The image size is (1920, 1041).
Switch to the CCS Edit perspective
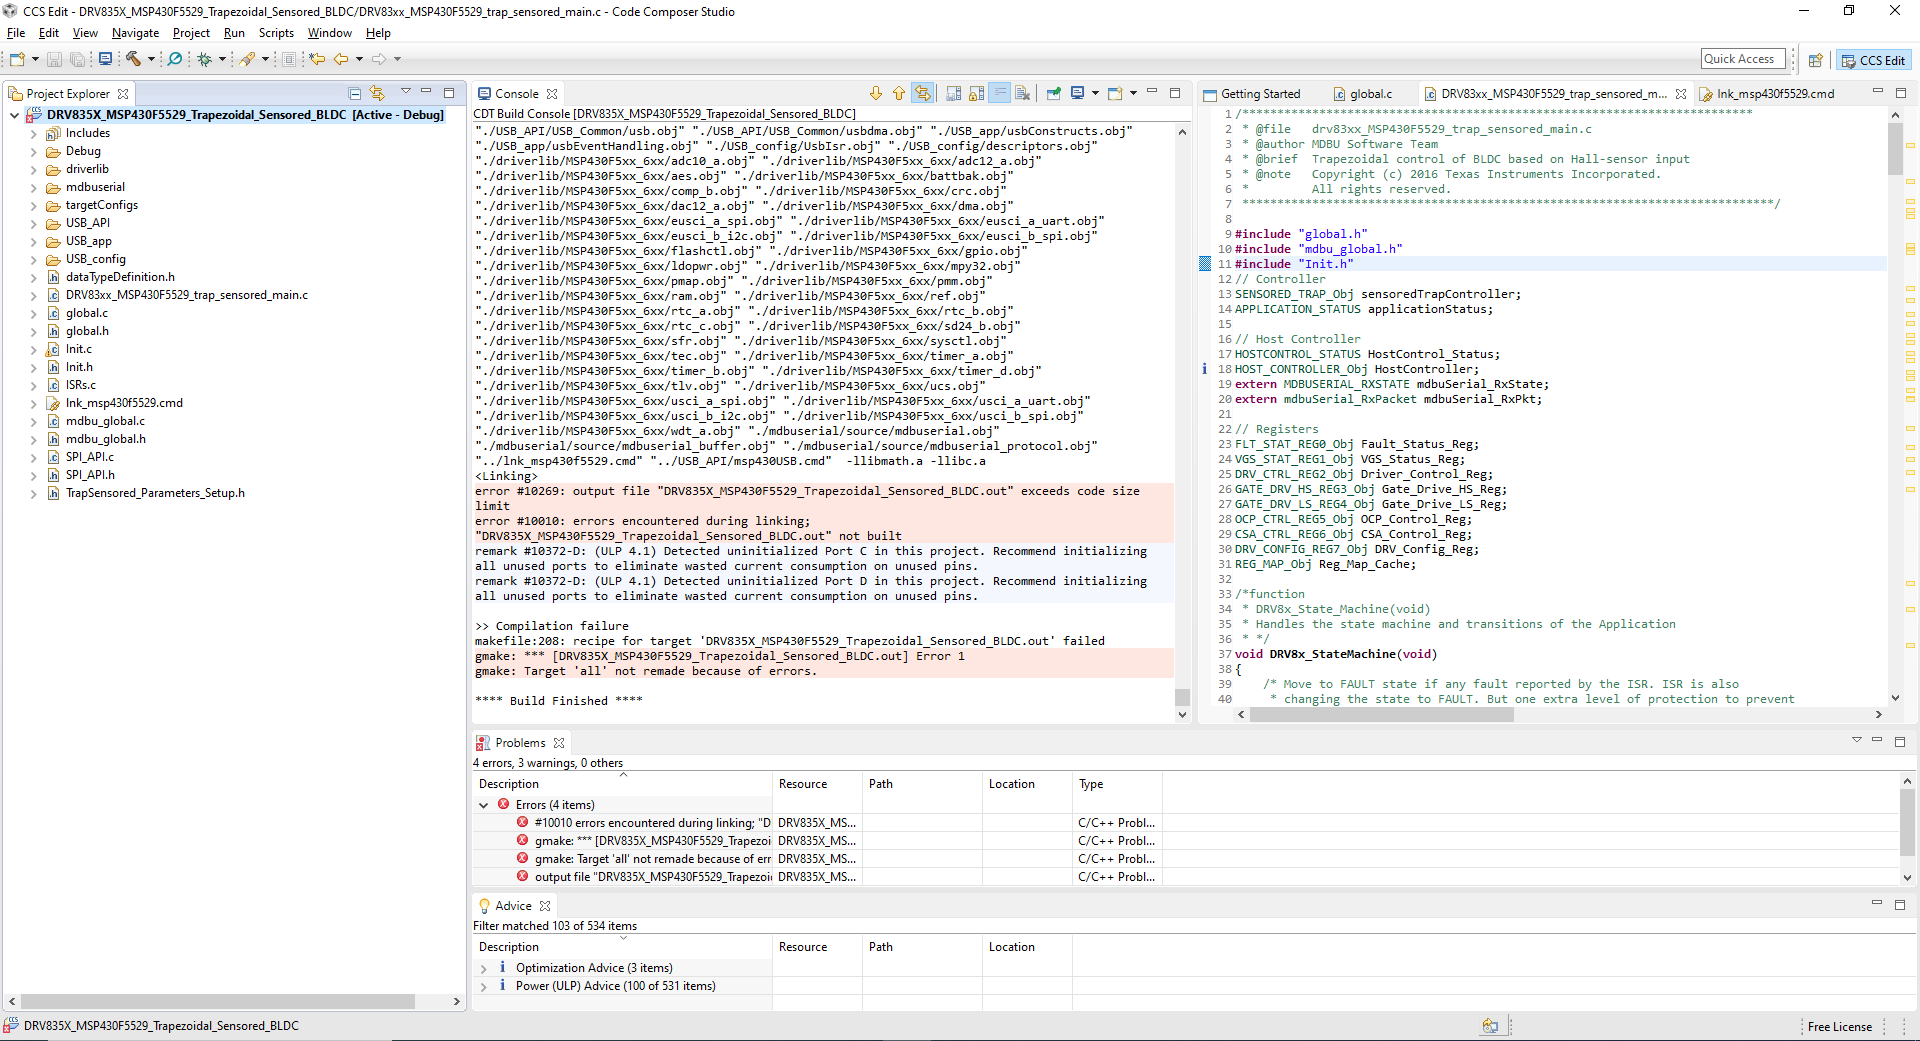[1874, 60]
